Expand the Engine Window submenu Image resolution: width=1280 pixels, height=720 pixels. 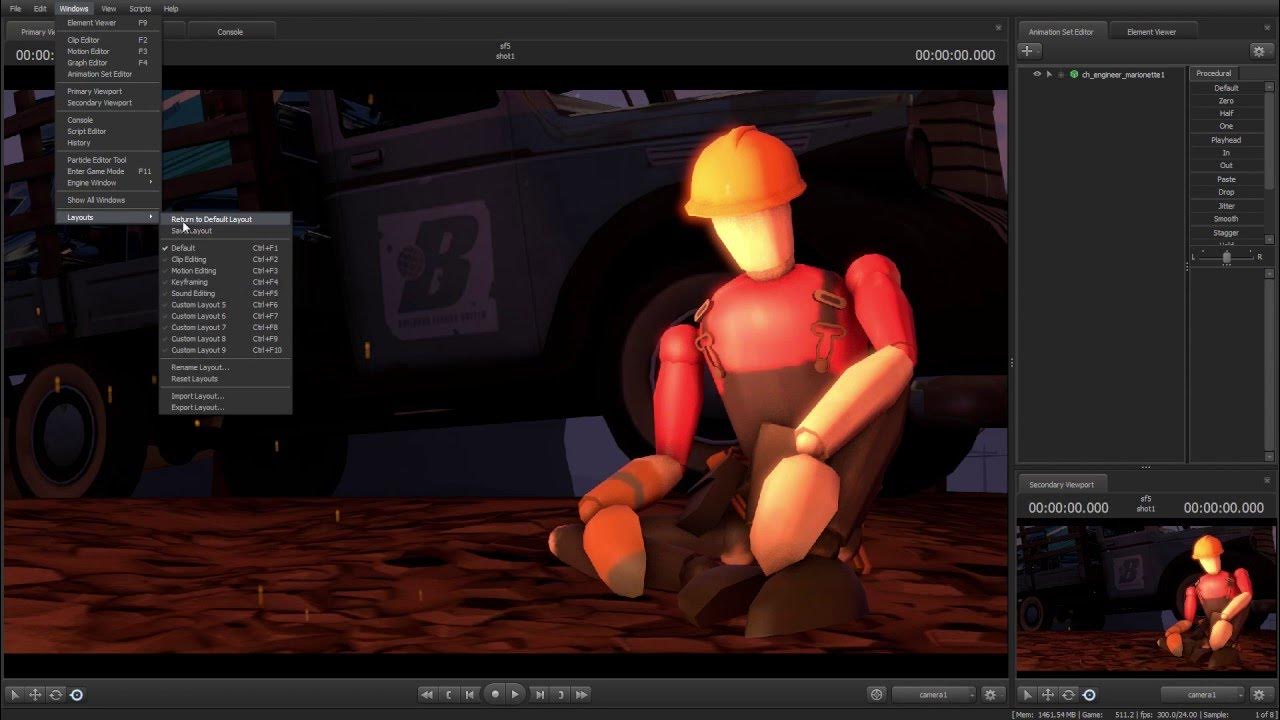(x=107, y=183)
